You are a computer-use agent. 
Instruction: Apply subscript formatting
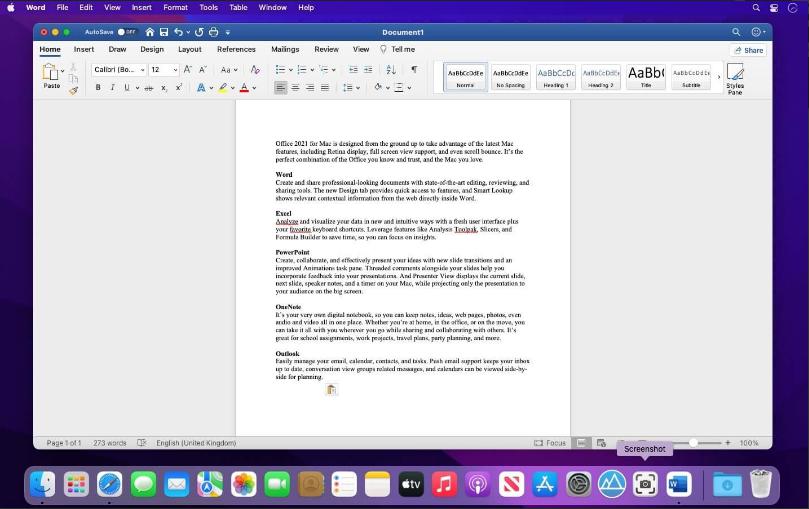tap(164, 88)
